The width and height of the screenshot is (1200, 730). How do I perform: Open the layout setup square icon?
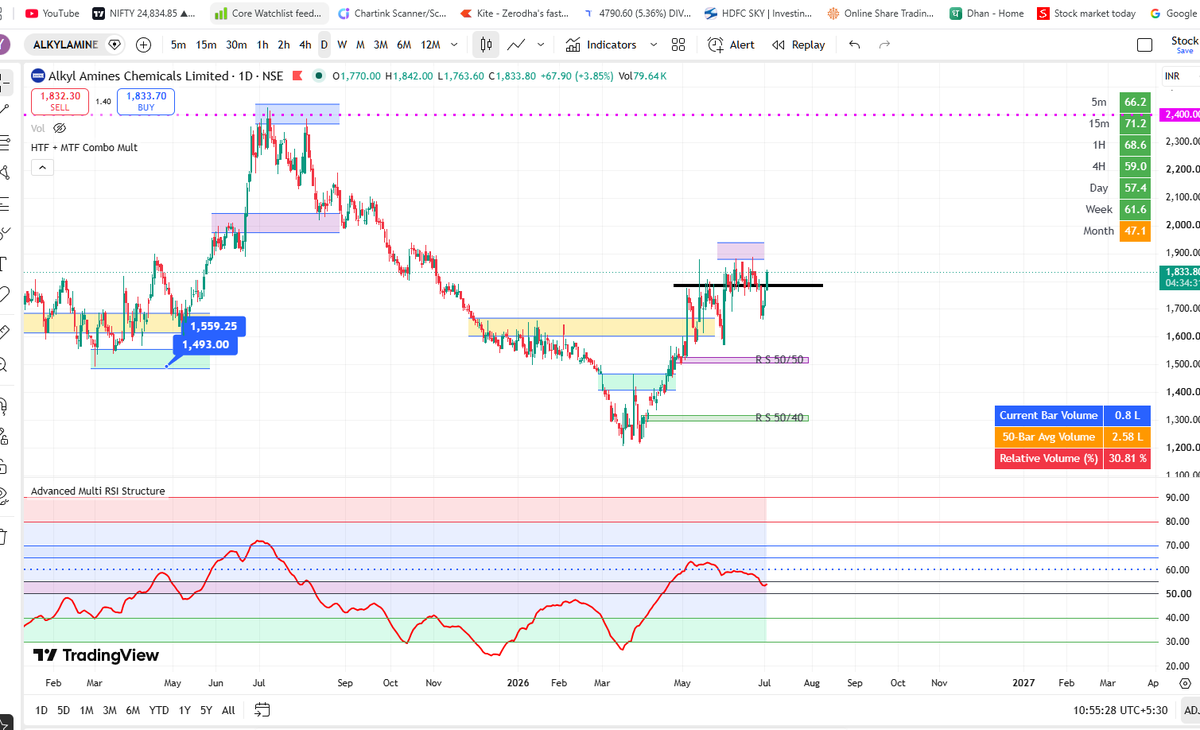click(1145, 45)
